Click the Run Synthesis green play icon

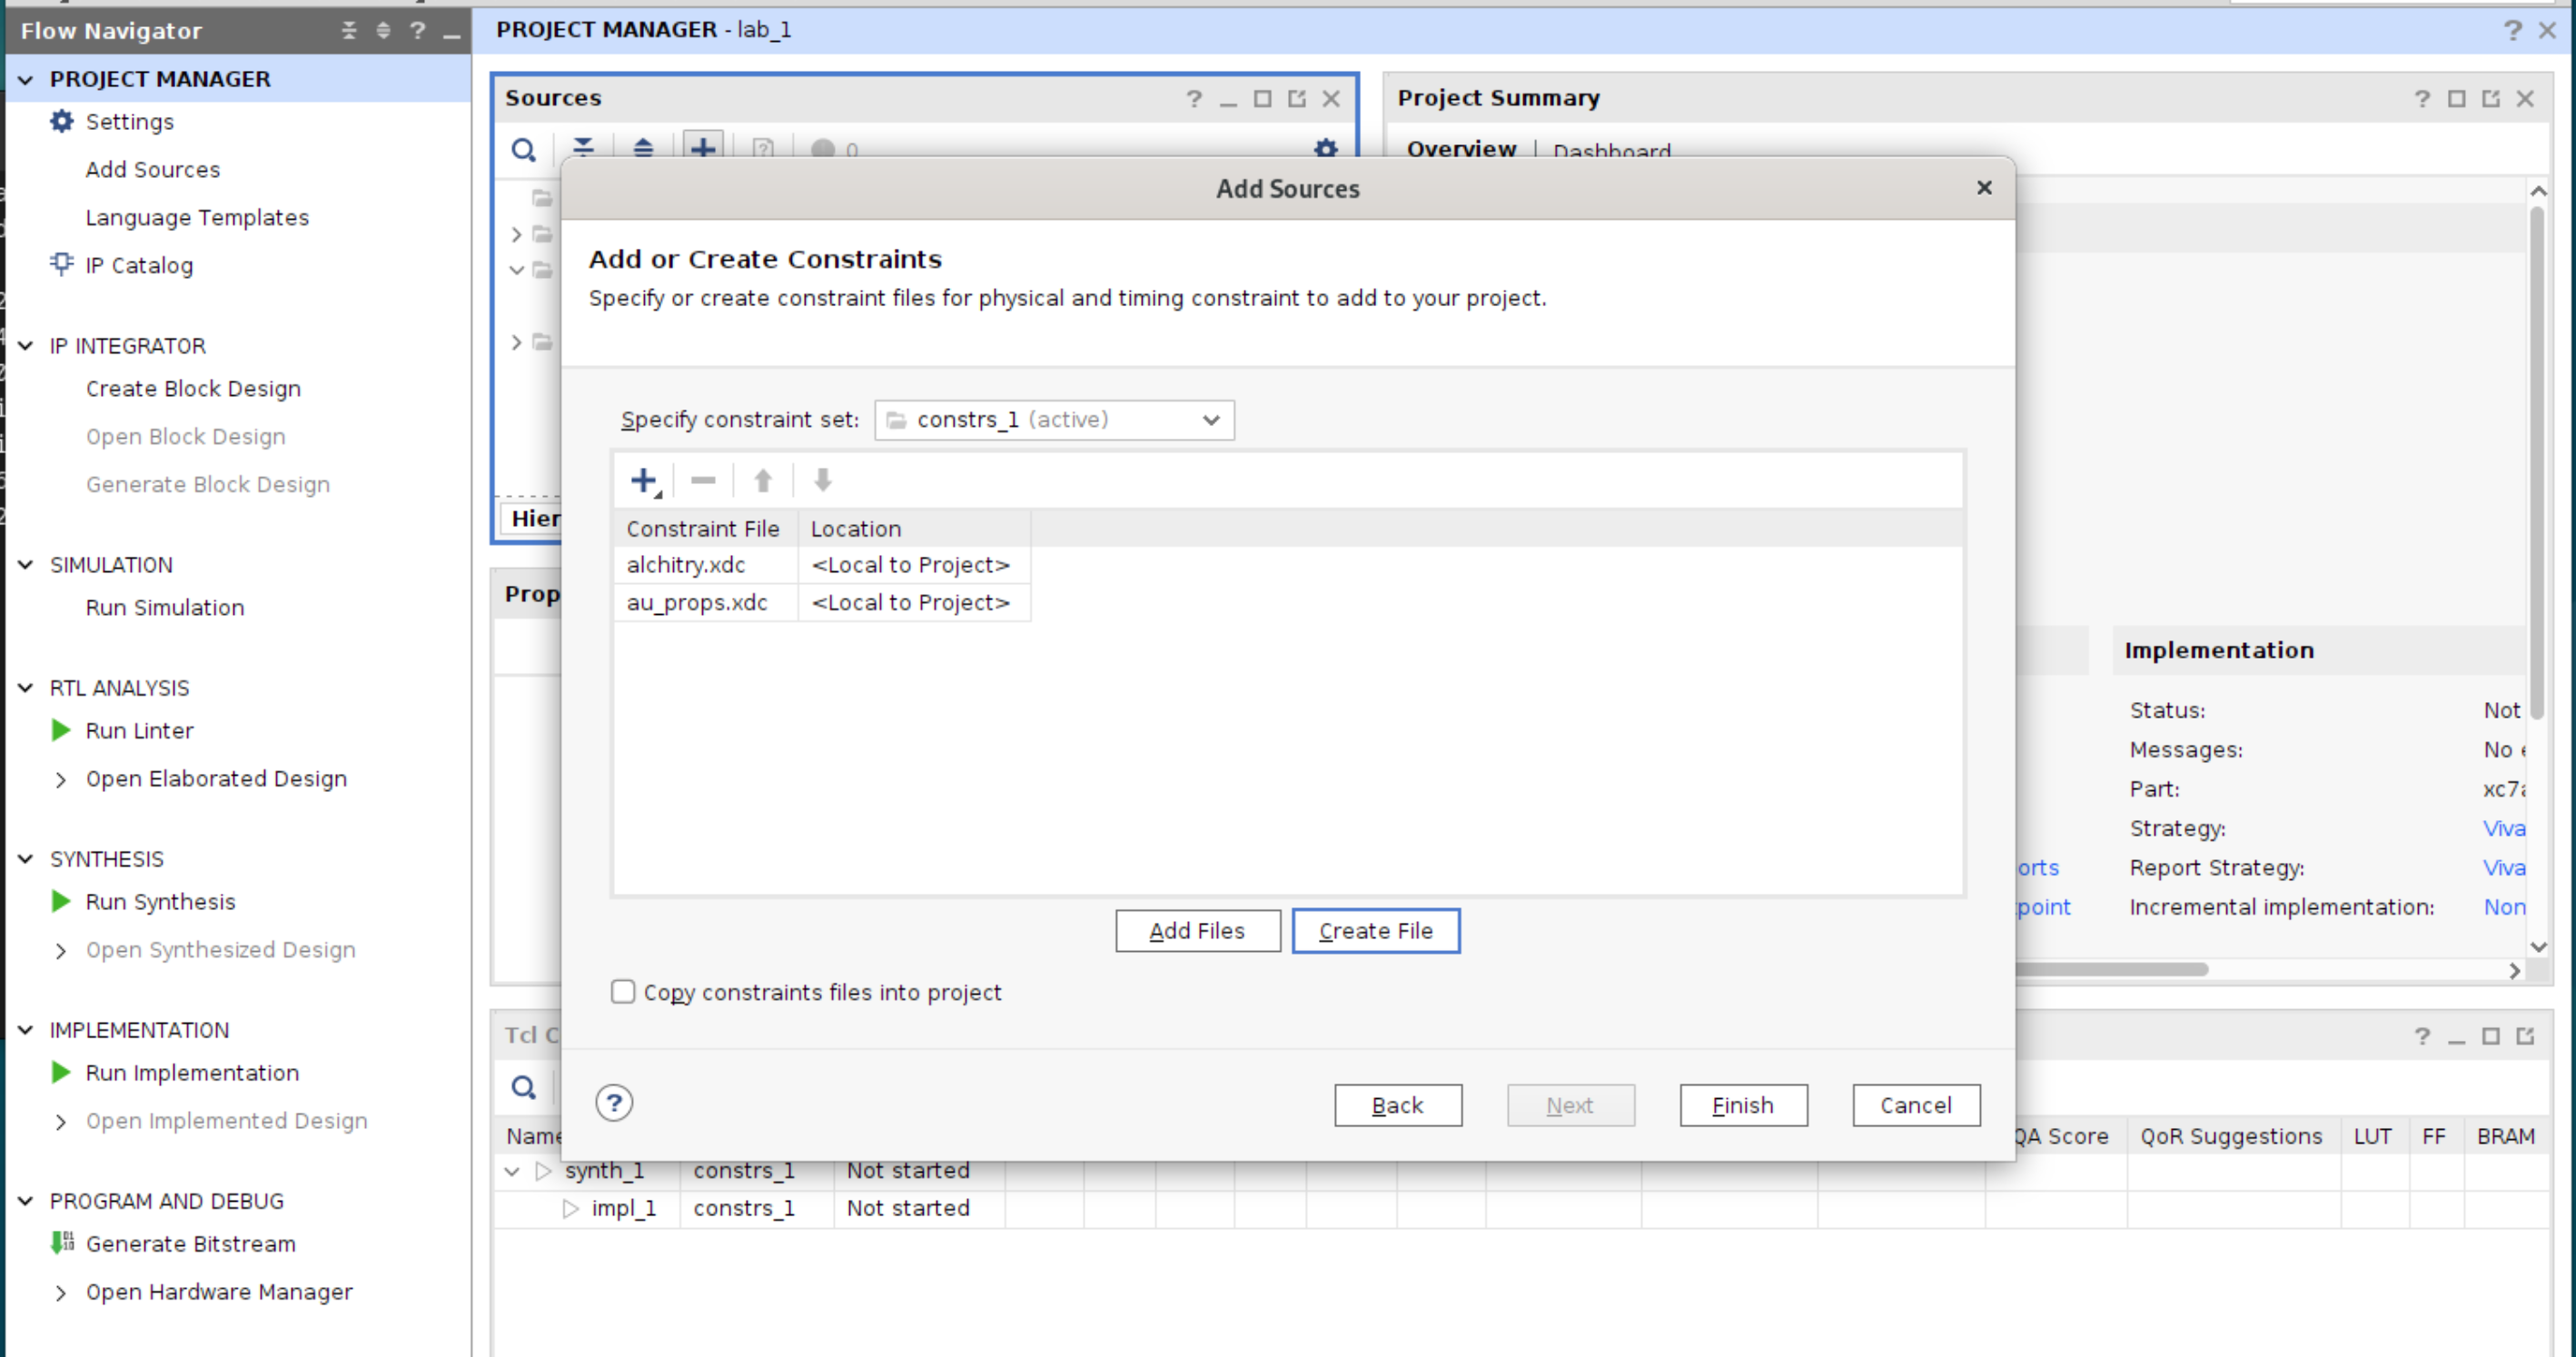(61, 901)
